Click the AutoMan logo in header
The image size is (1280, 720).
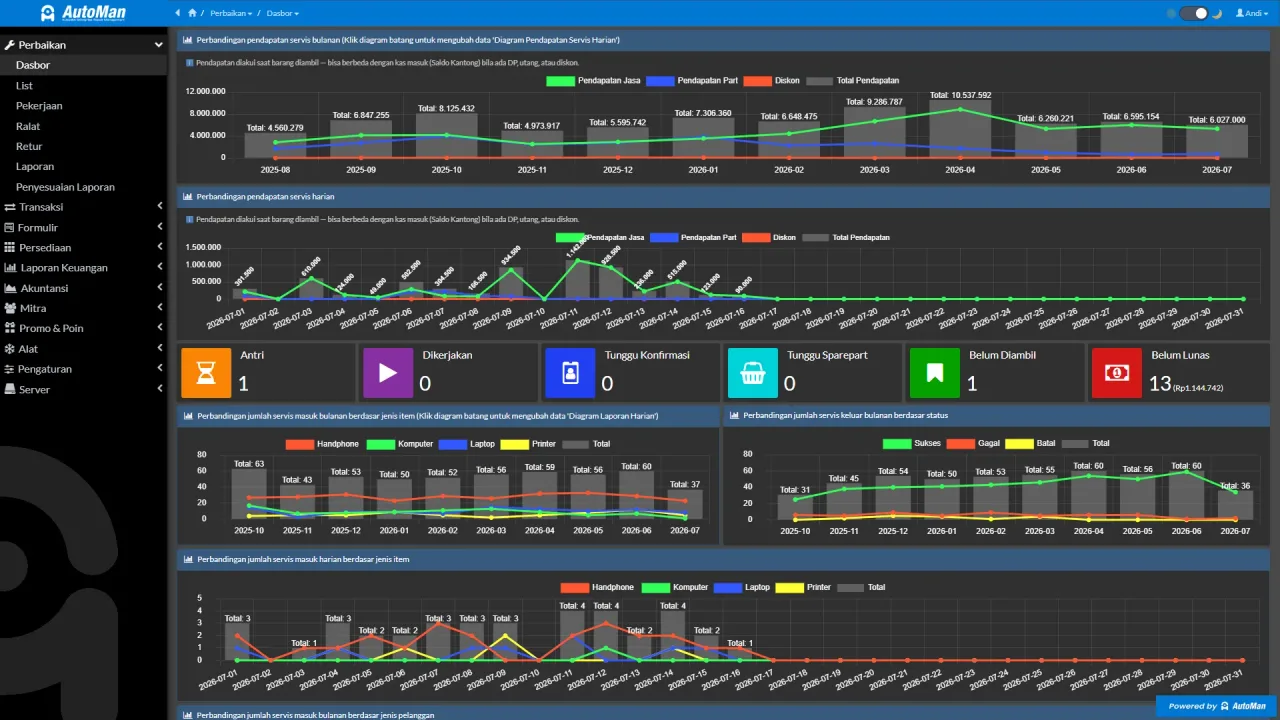[83, 13]
